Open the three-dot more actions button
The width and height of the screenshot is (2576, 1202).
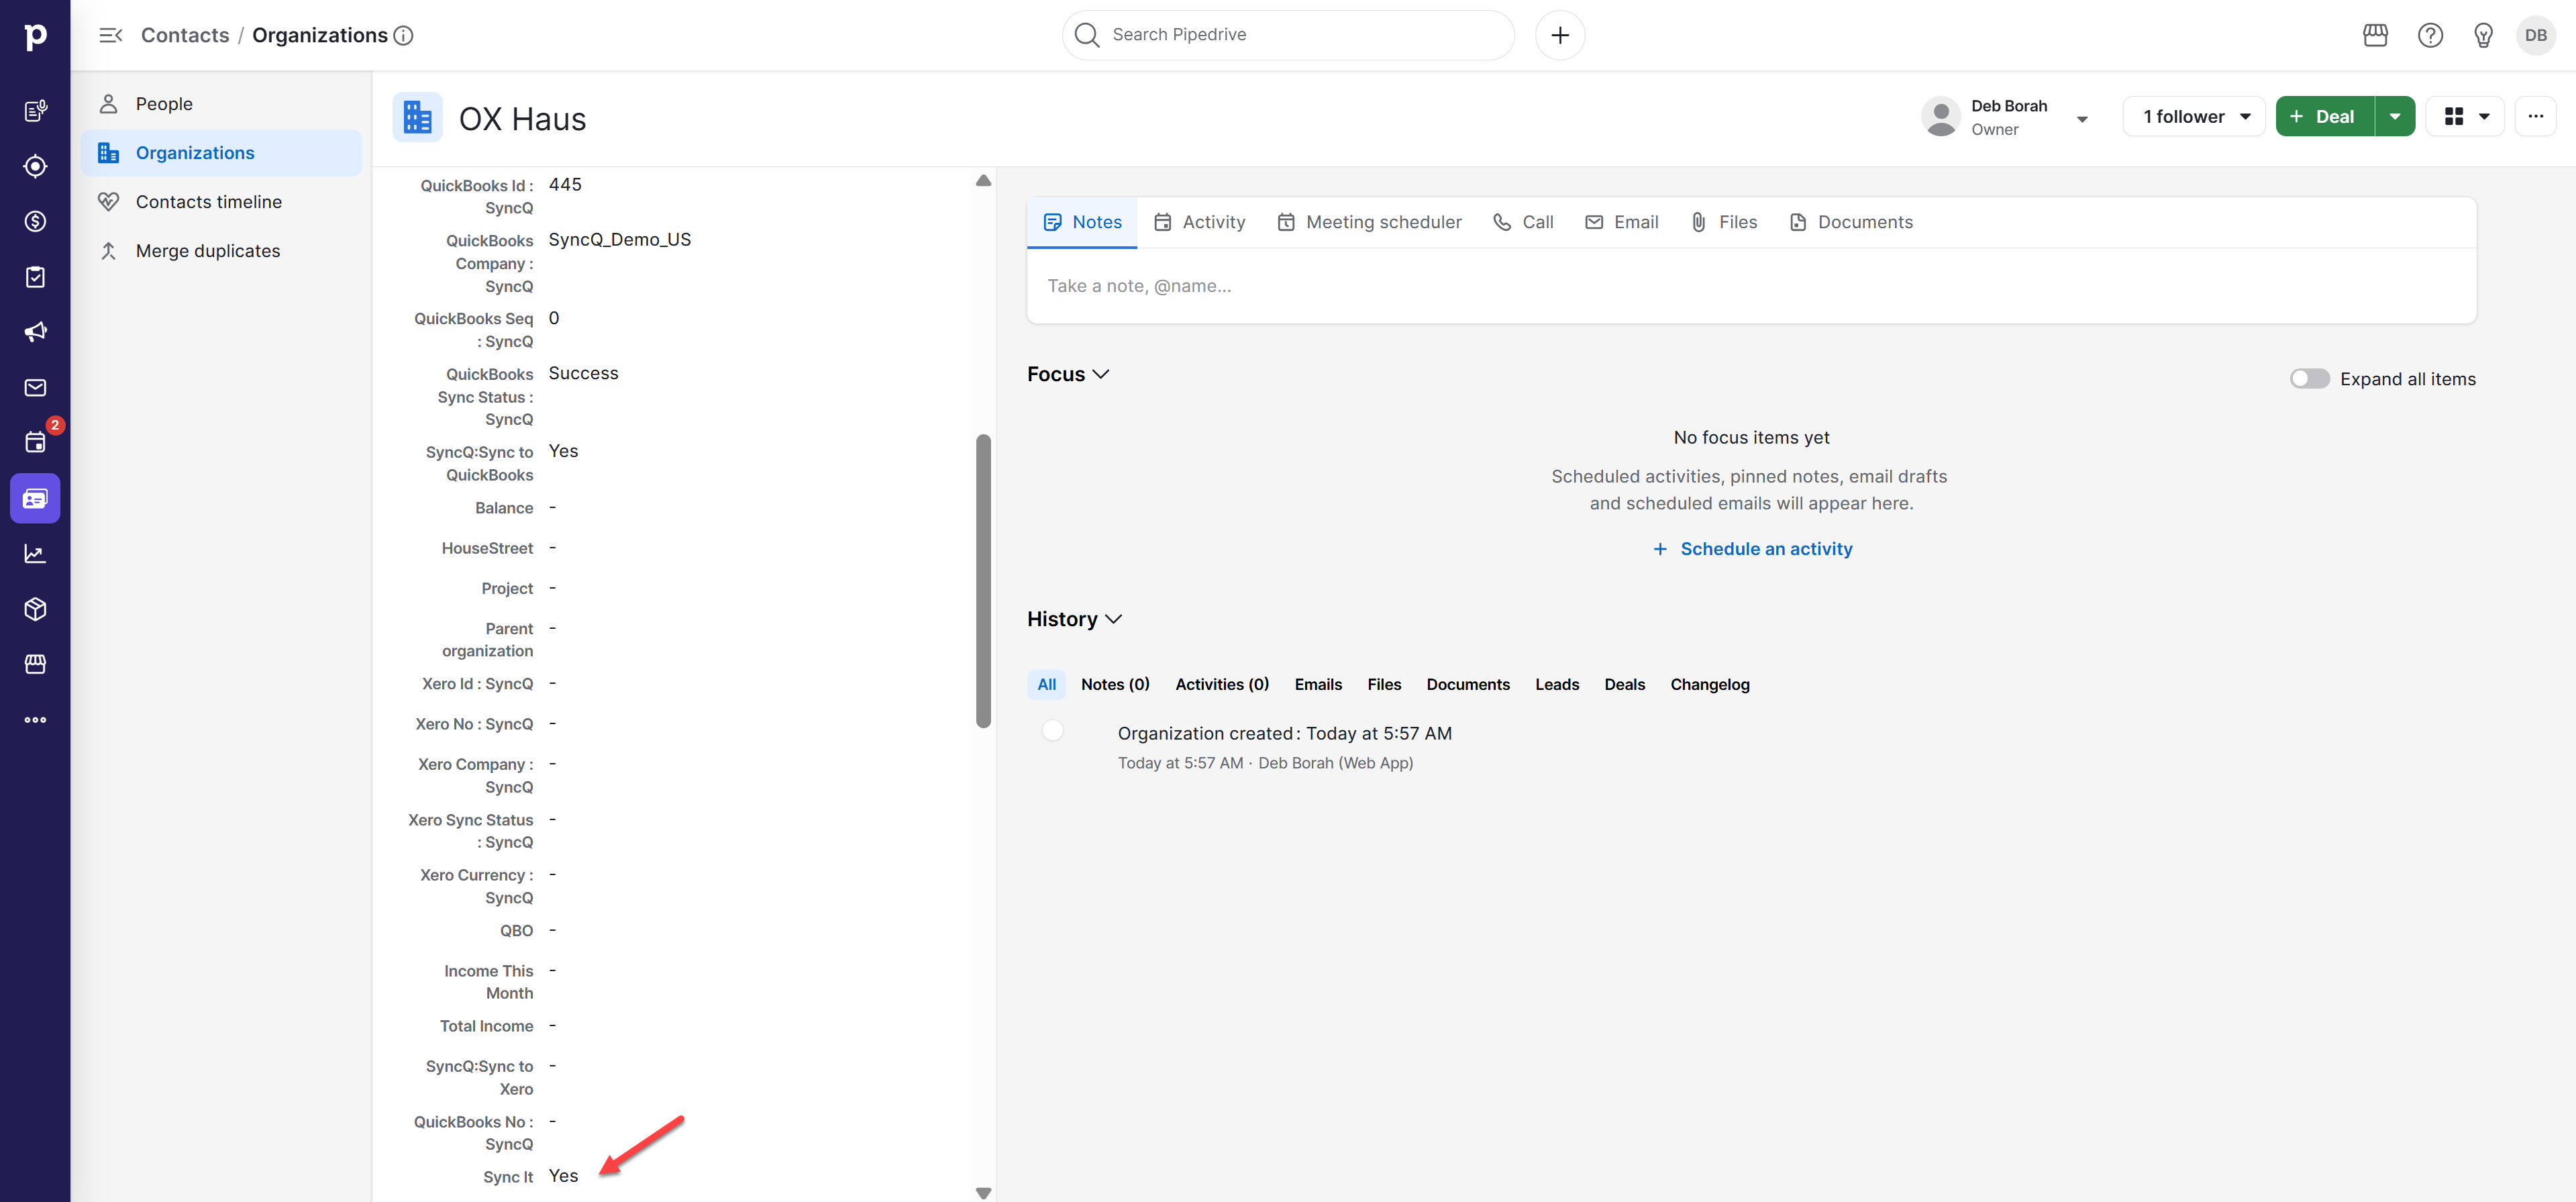click(2535, 117)
